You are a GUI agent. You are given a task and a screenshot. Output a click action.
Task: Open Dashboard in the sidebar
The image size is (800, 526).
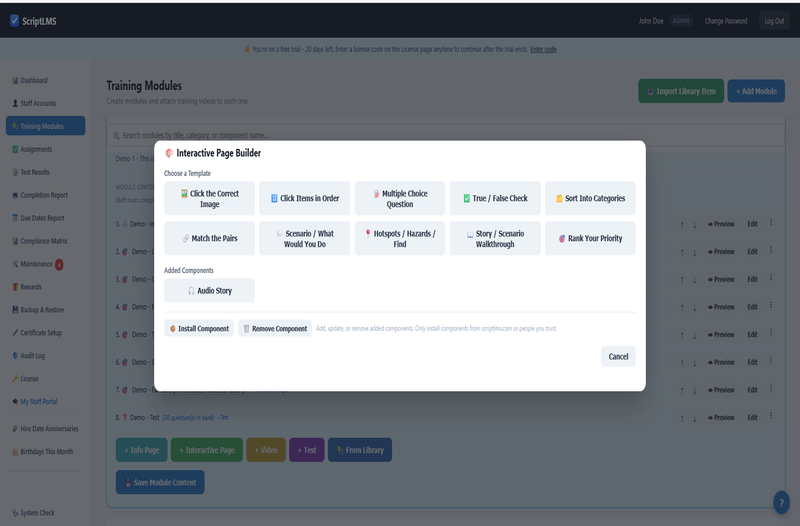tap(45, 80)
